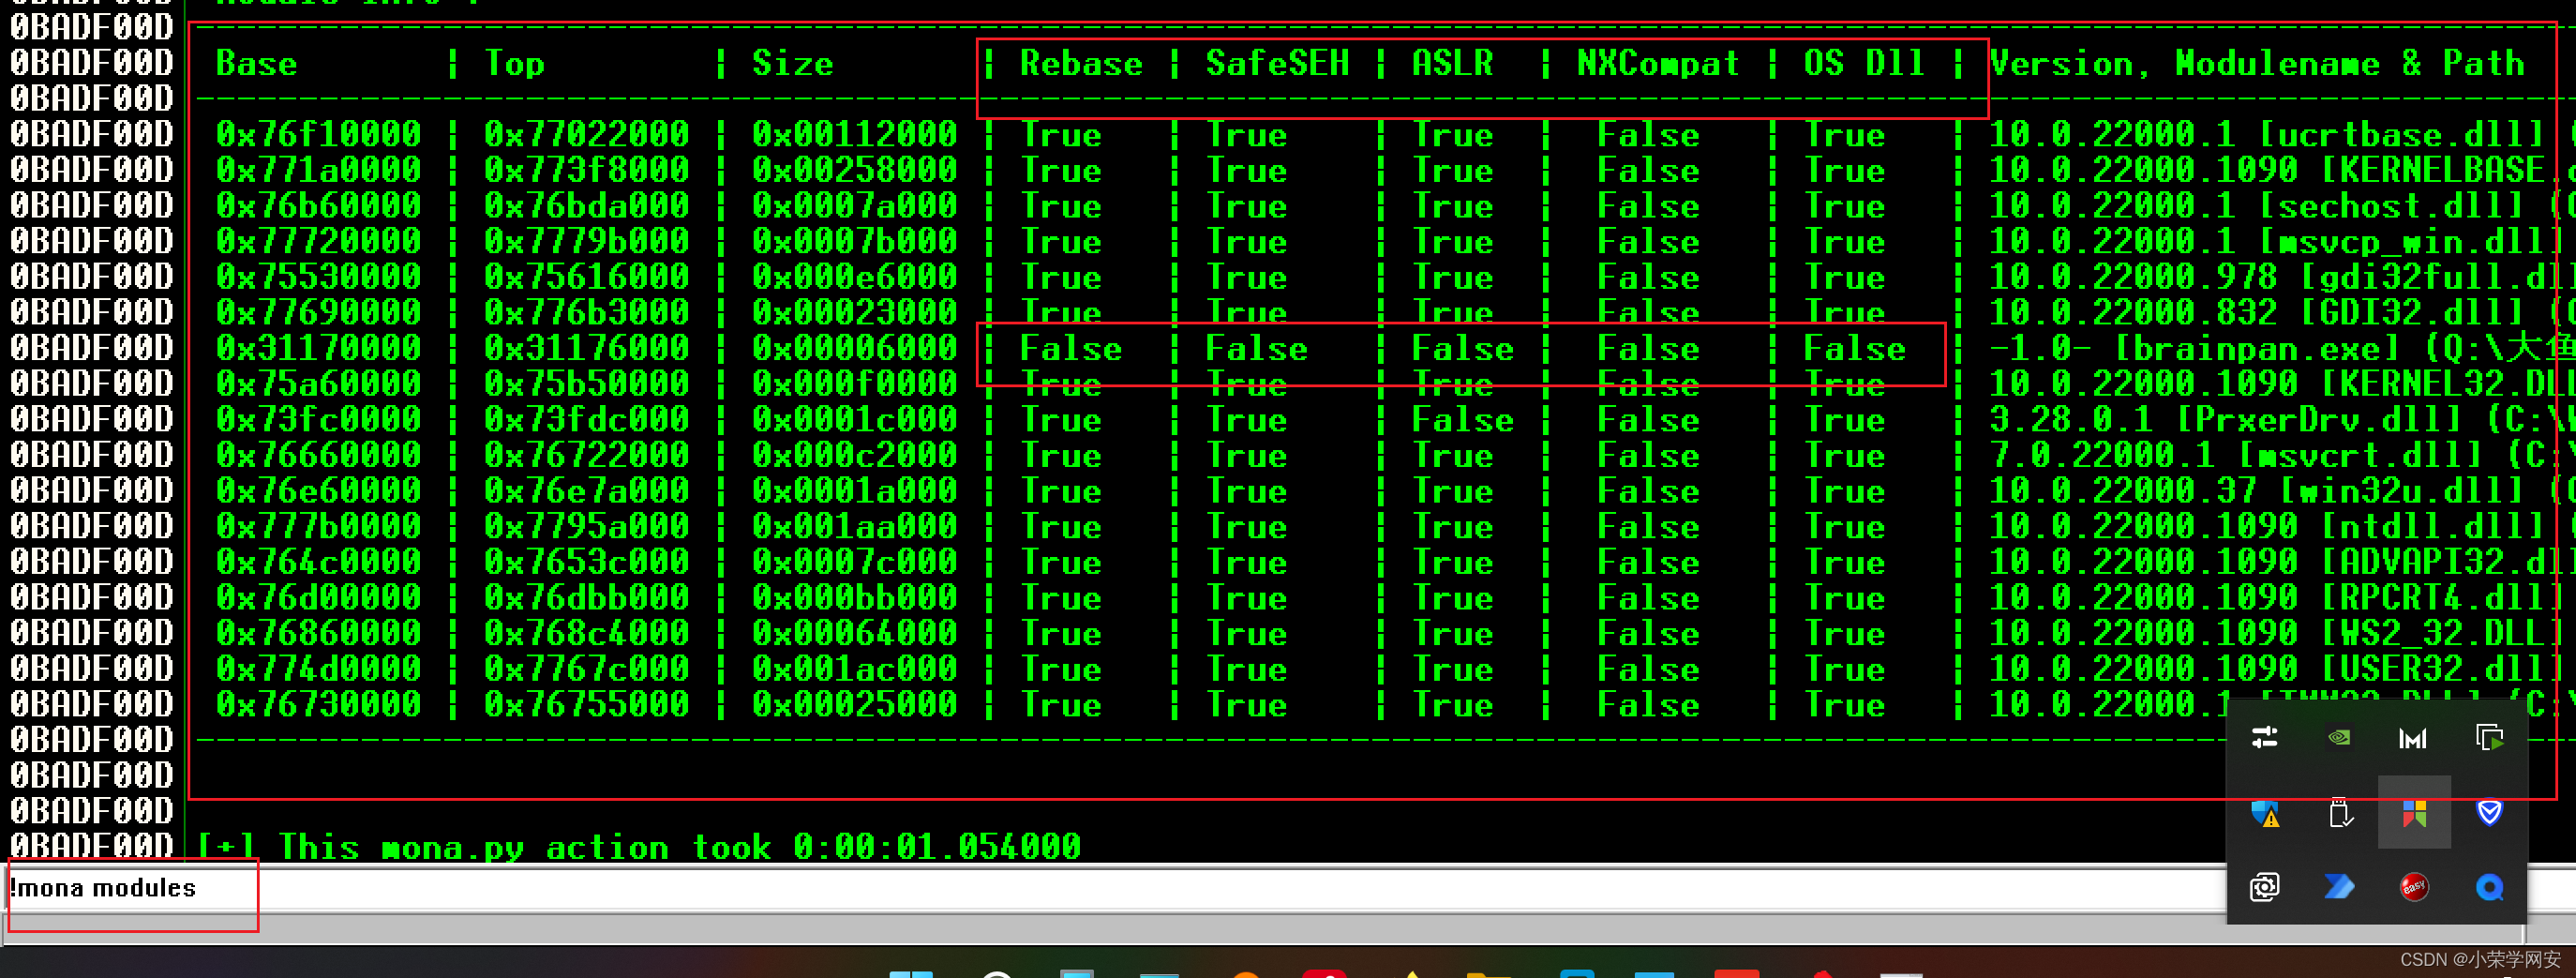The image size is (2576, 978).
Task: Click brainpan.exe's SafeSEH value False
Action: coord(1256,348)
